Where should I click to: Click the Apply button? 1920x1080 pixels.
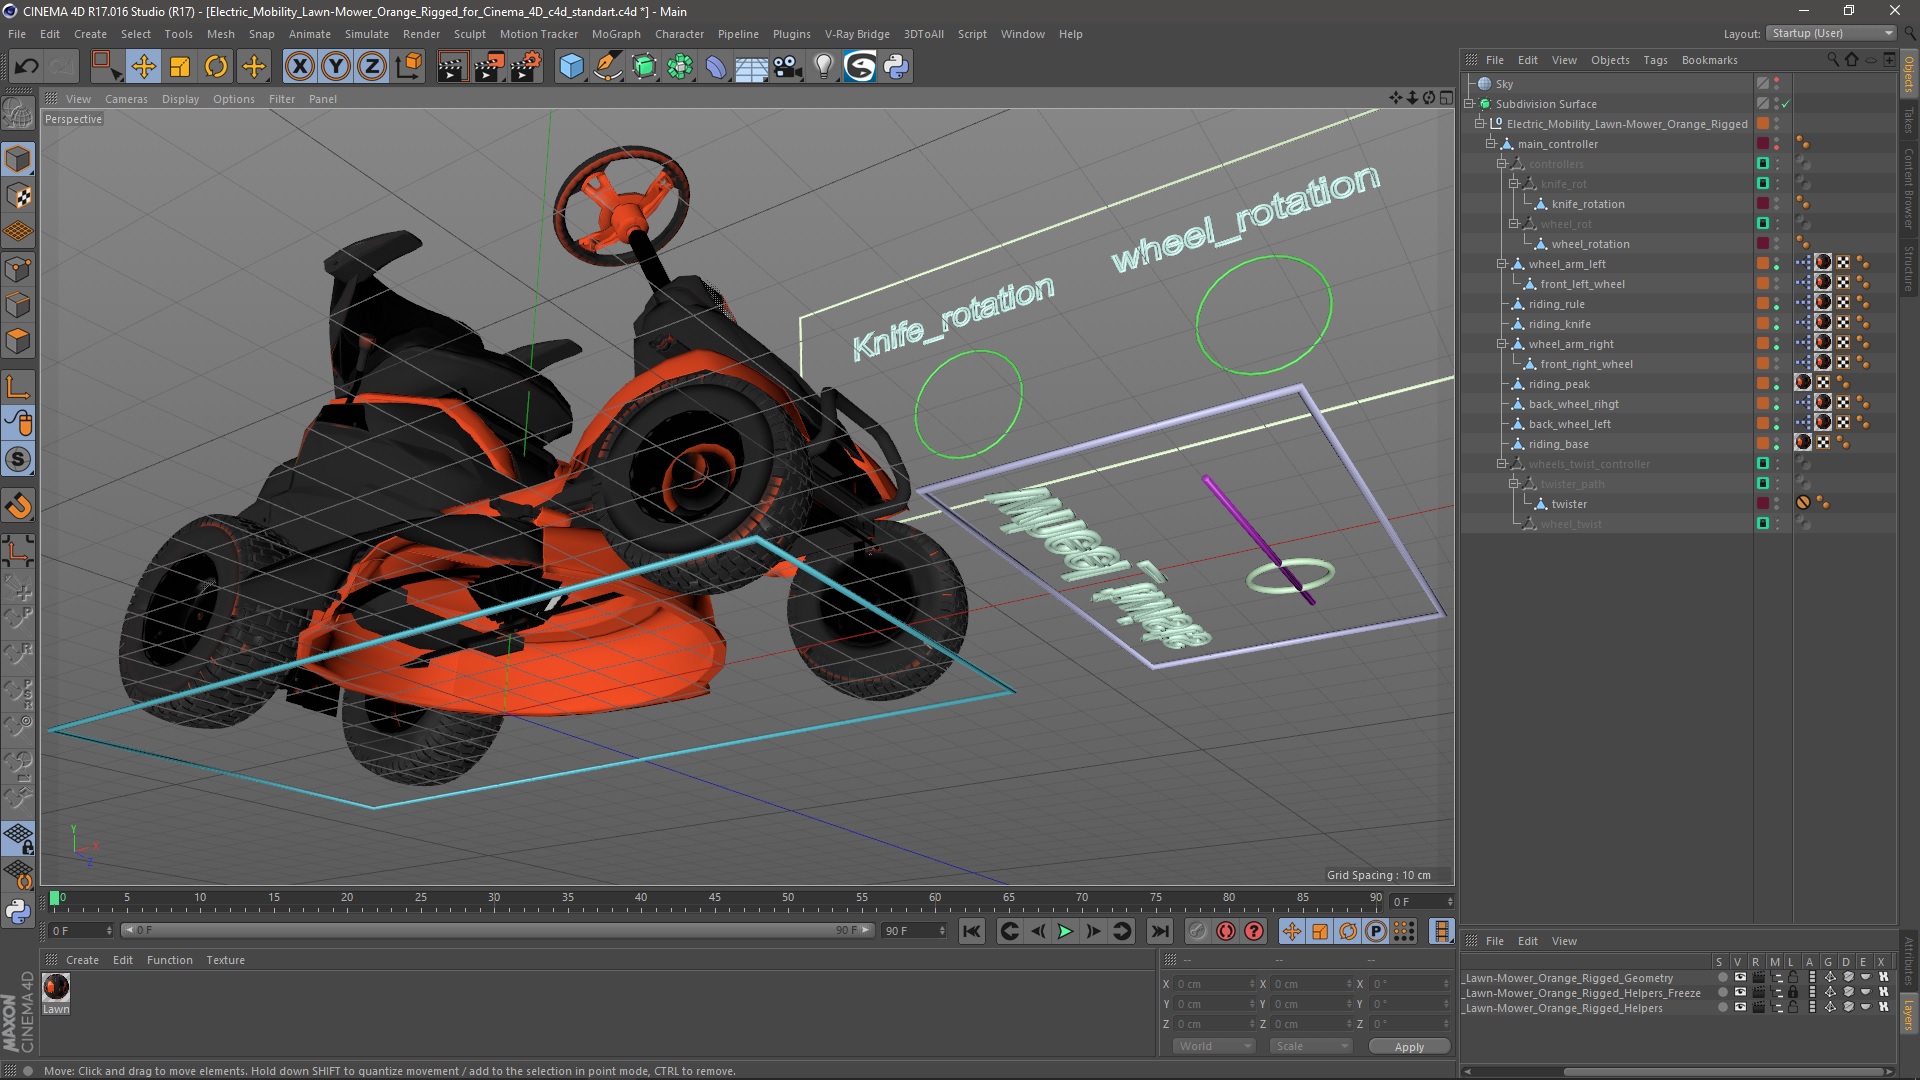click(x=1409, y=1046)
